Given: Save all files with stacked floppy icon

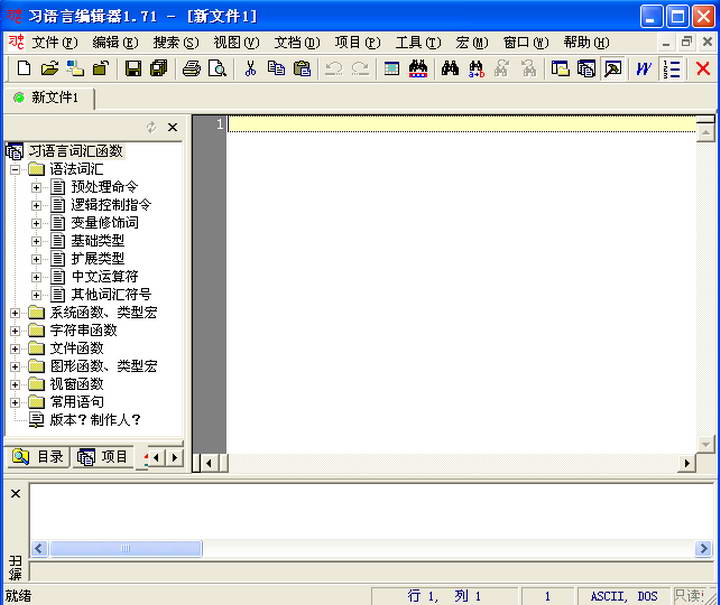Looking at the screenshot, I should tap(159, 69).
